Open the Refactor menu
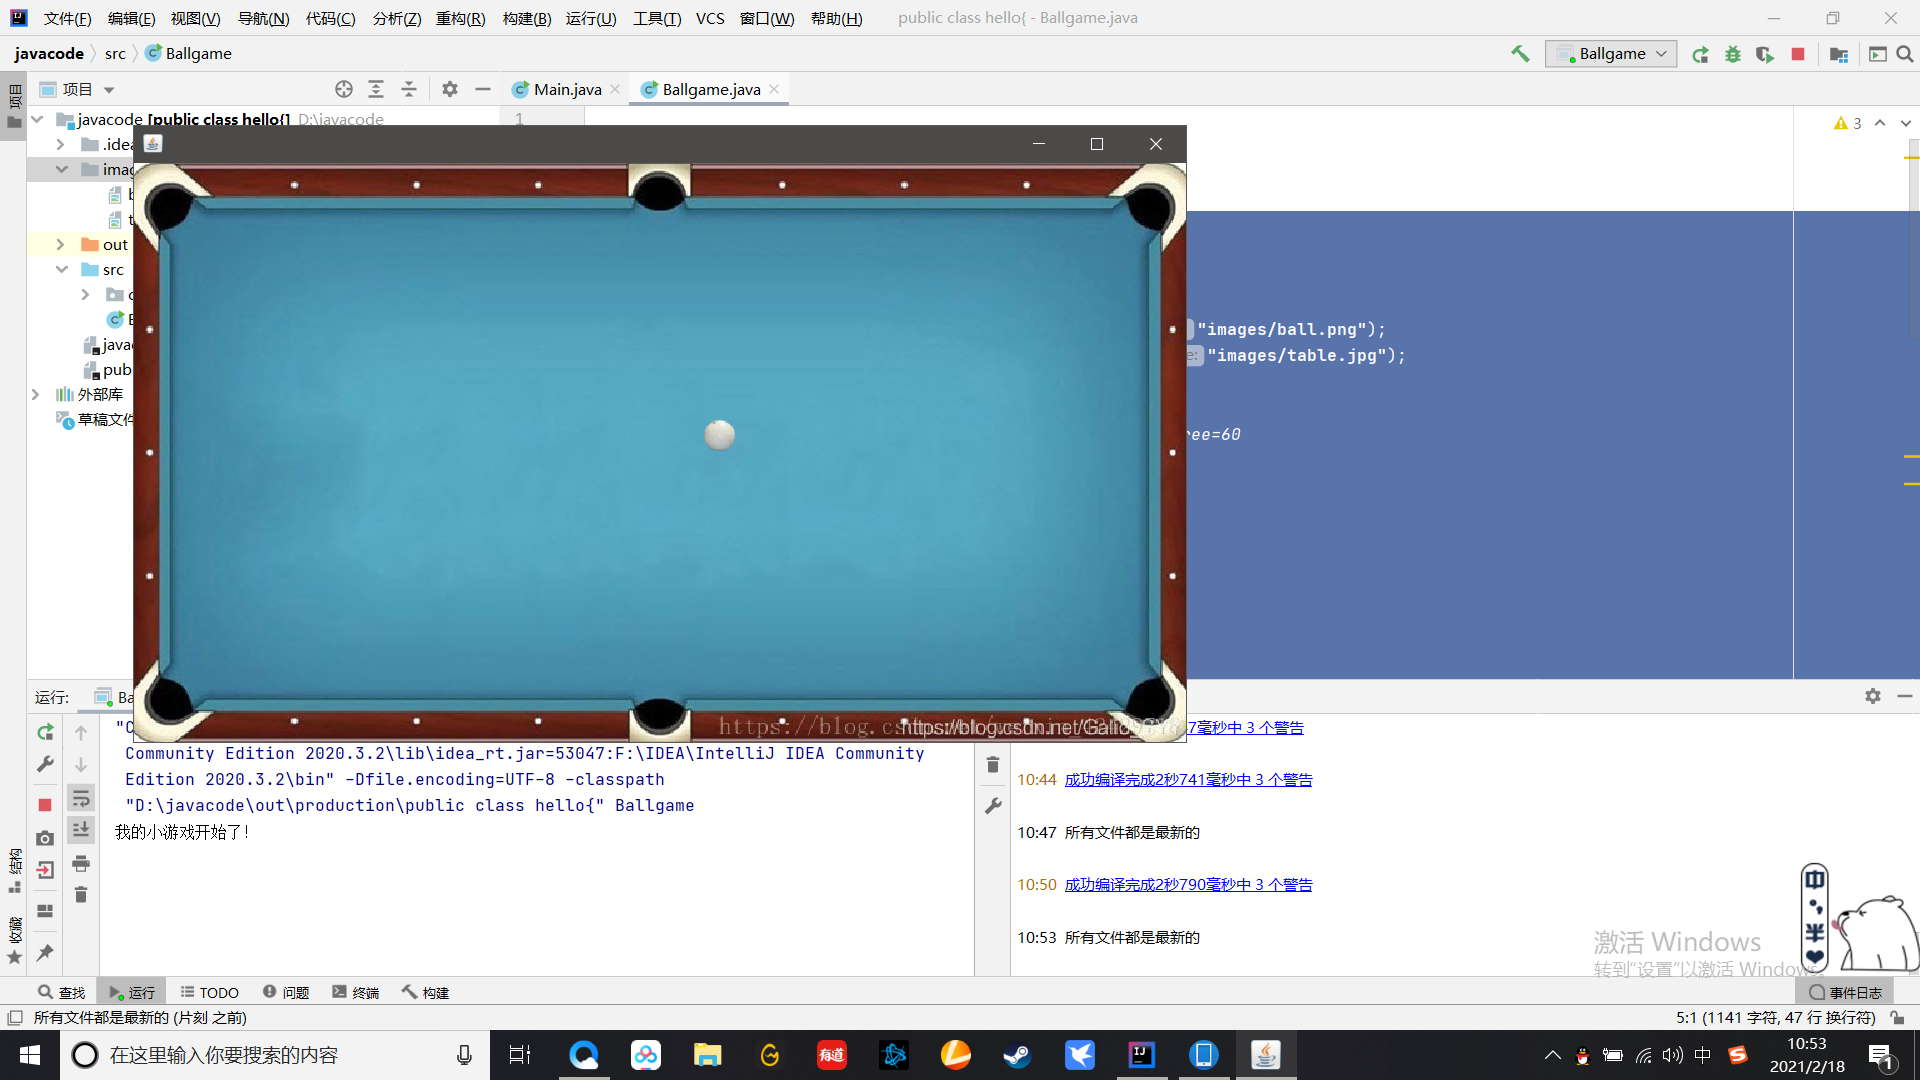Screen dimensions: 1920x1080 [x=460, y=18]
